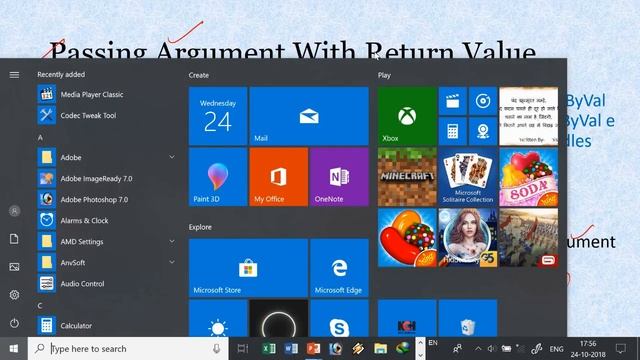The image size is (640, 360).
Task: Open Pictures from Start sidebar
Action: click(x=14, y=267)
